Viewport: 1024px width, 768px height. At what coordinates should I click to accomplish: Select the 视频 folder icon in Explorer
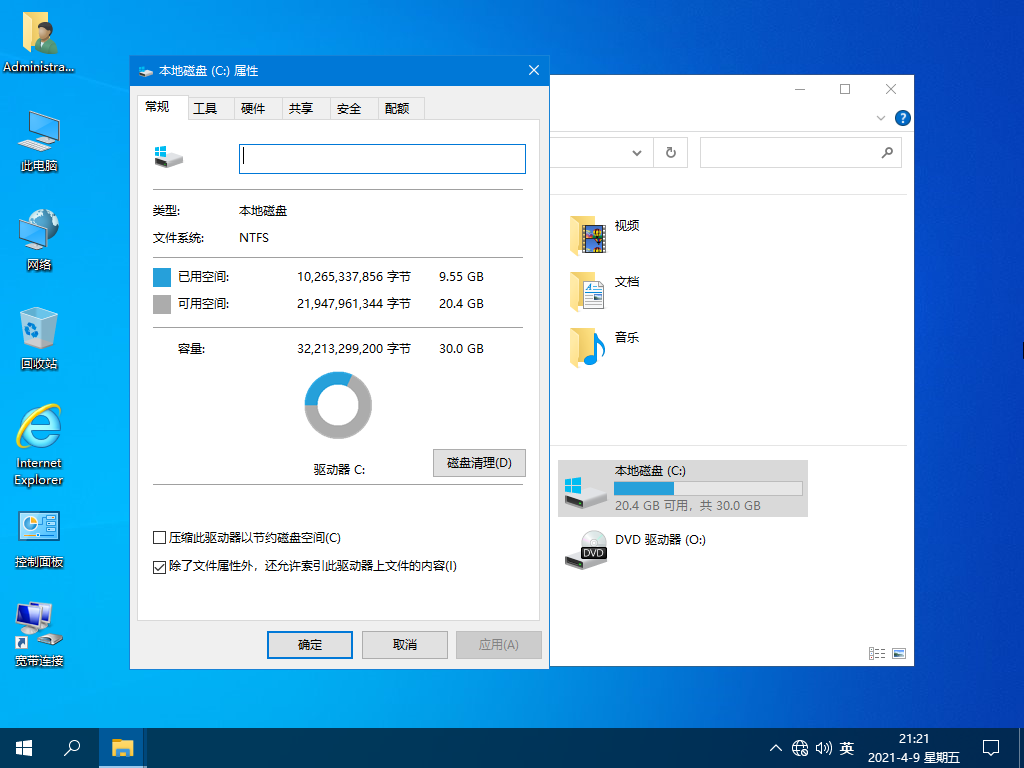(588, 235)
